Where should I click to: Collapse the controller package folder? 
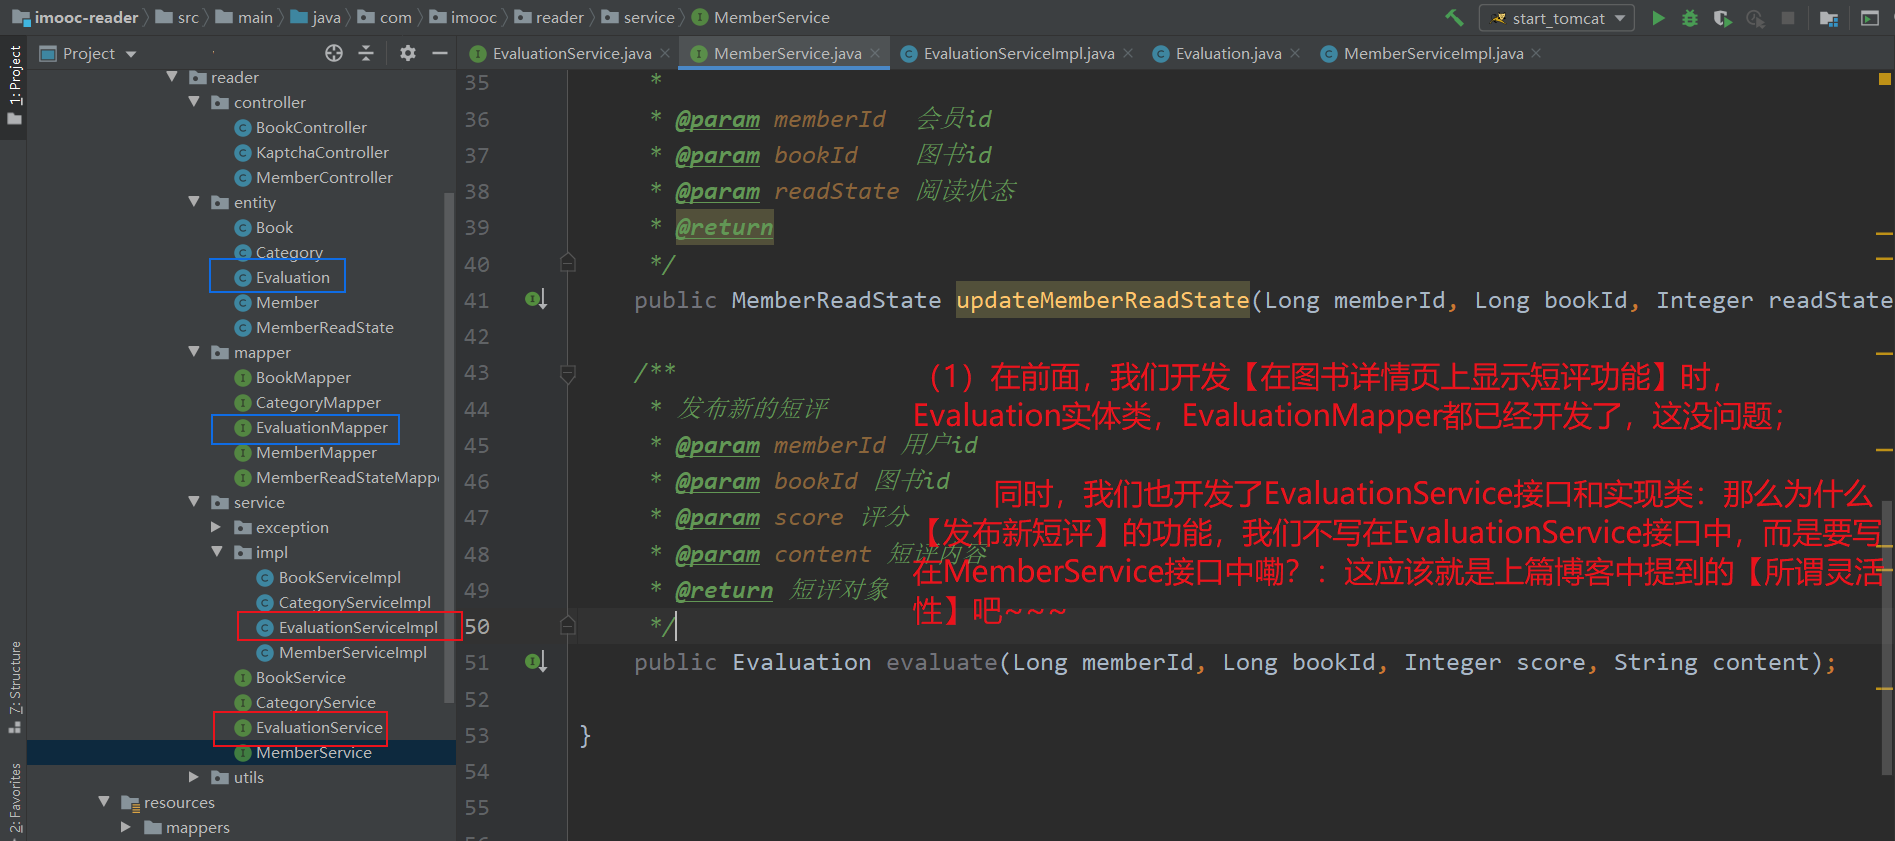pos(194,102)
